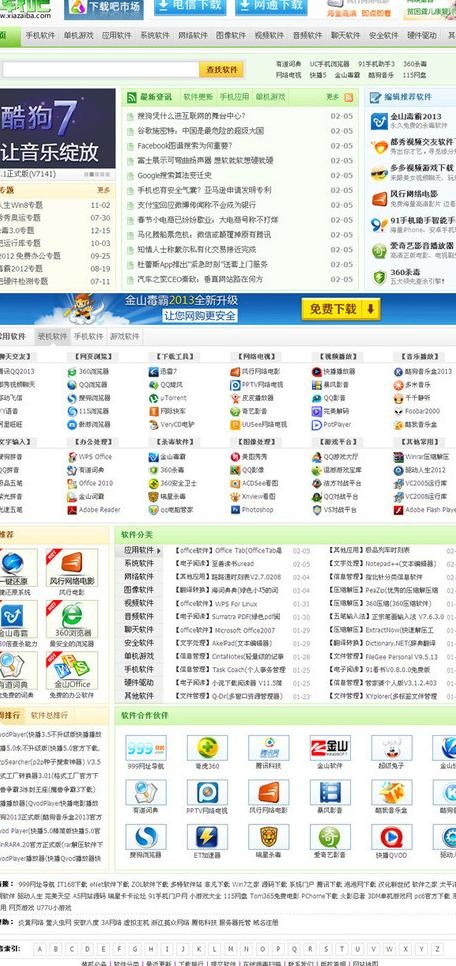This screenshot has width=456, height=966.
Task: Select the 腾讯科技 partner logo
Action: pyautogui.click(x=269, y=748)
